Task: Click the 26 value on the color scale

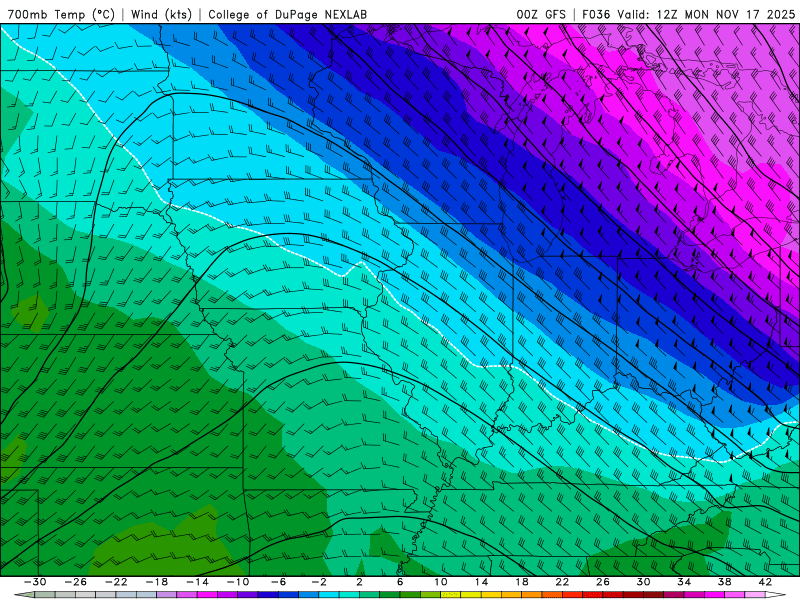Action: click(603, 582)
